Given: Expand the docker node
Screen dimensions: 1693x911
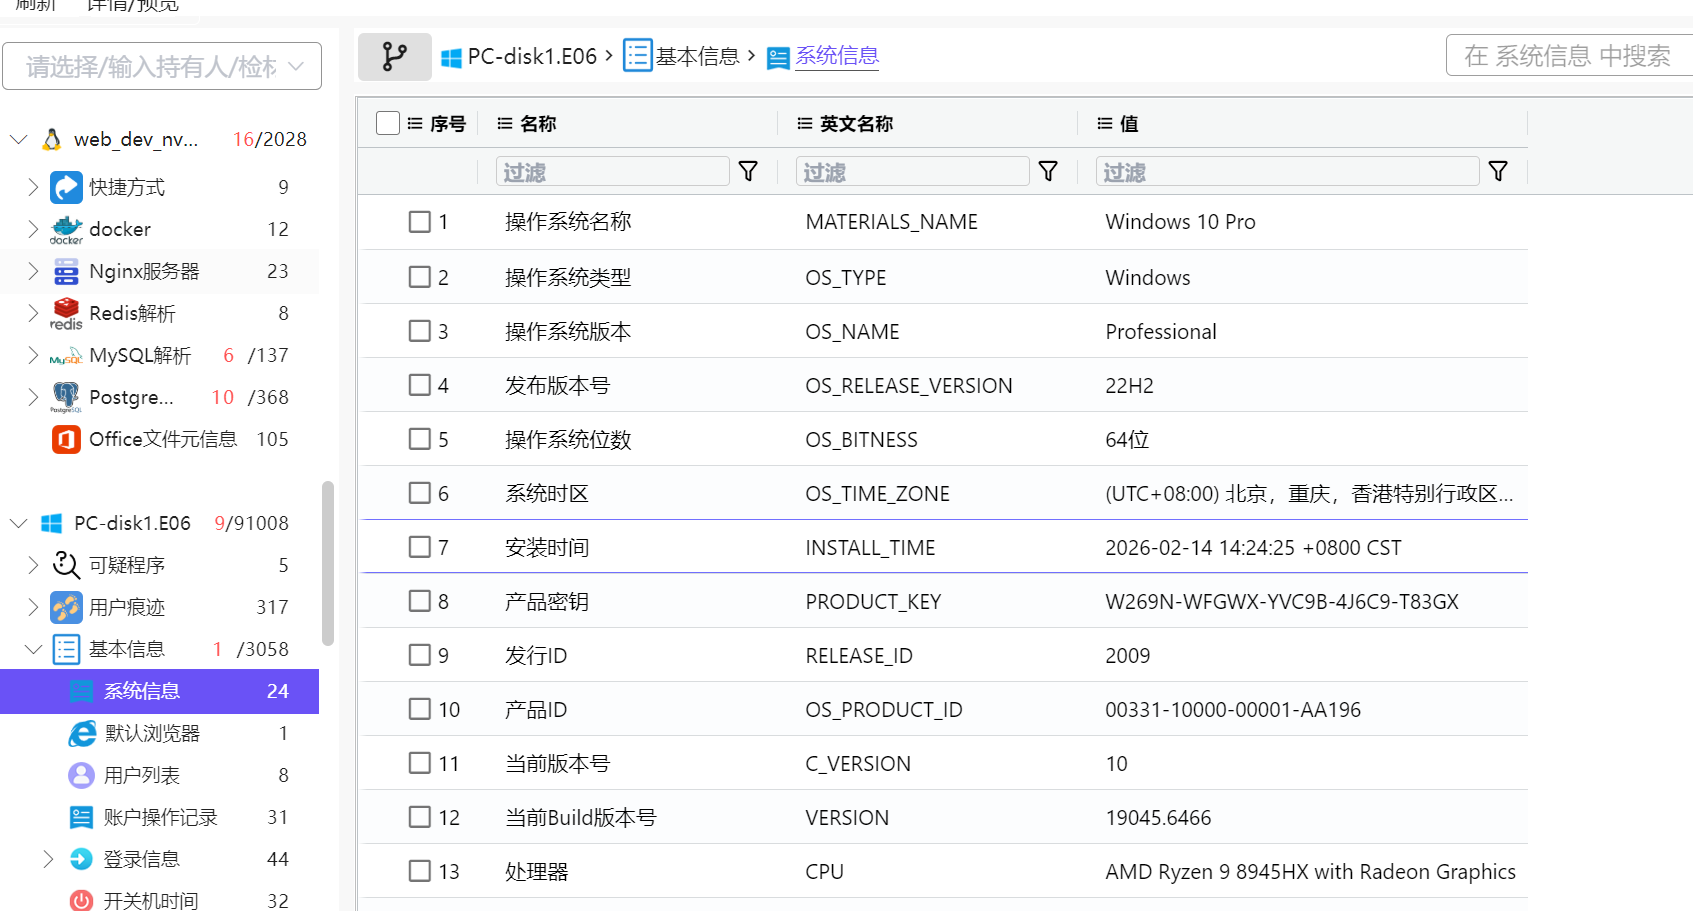Looking at the screenshot, I should [32, 229].
